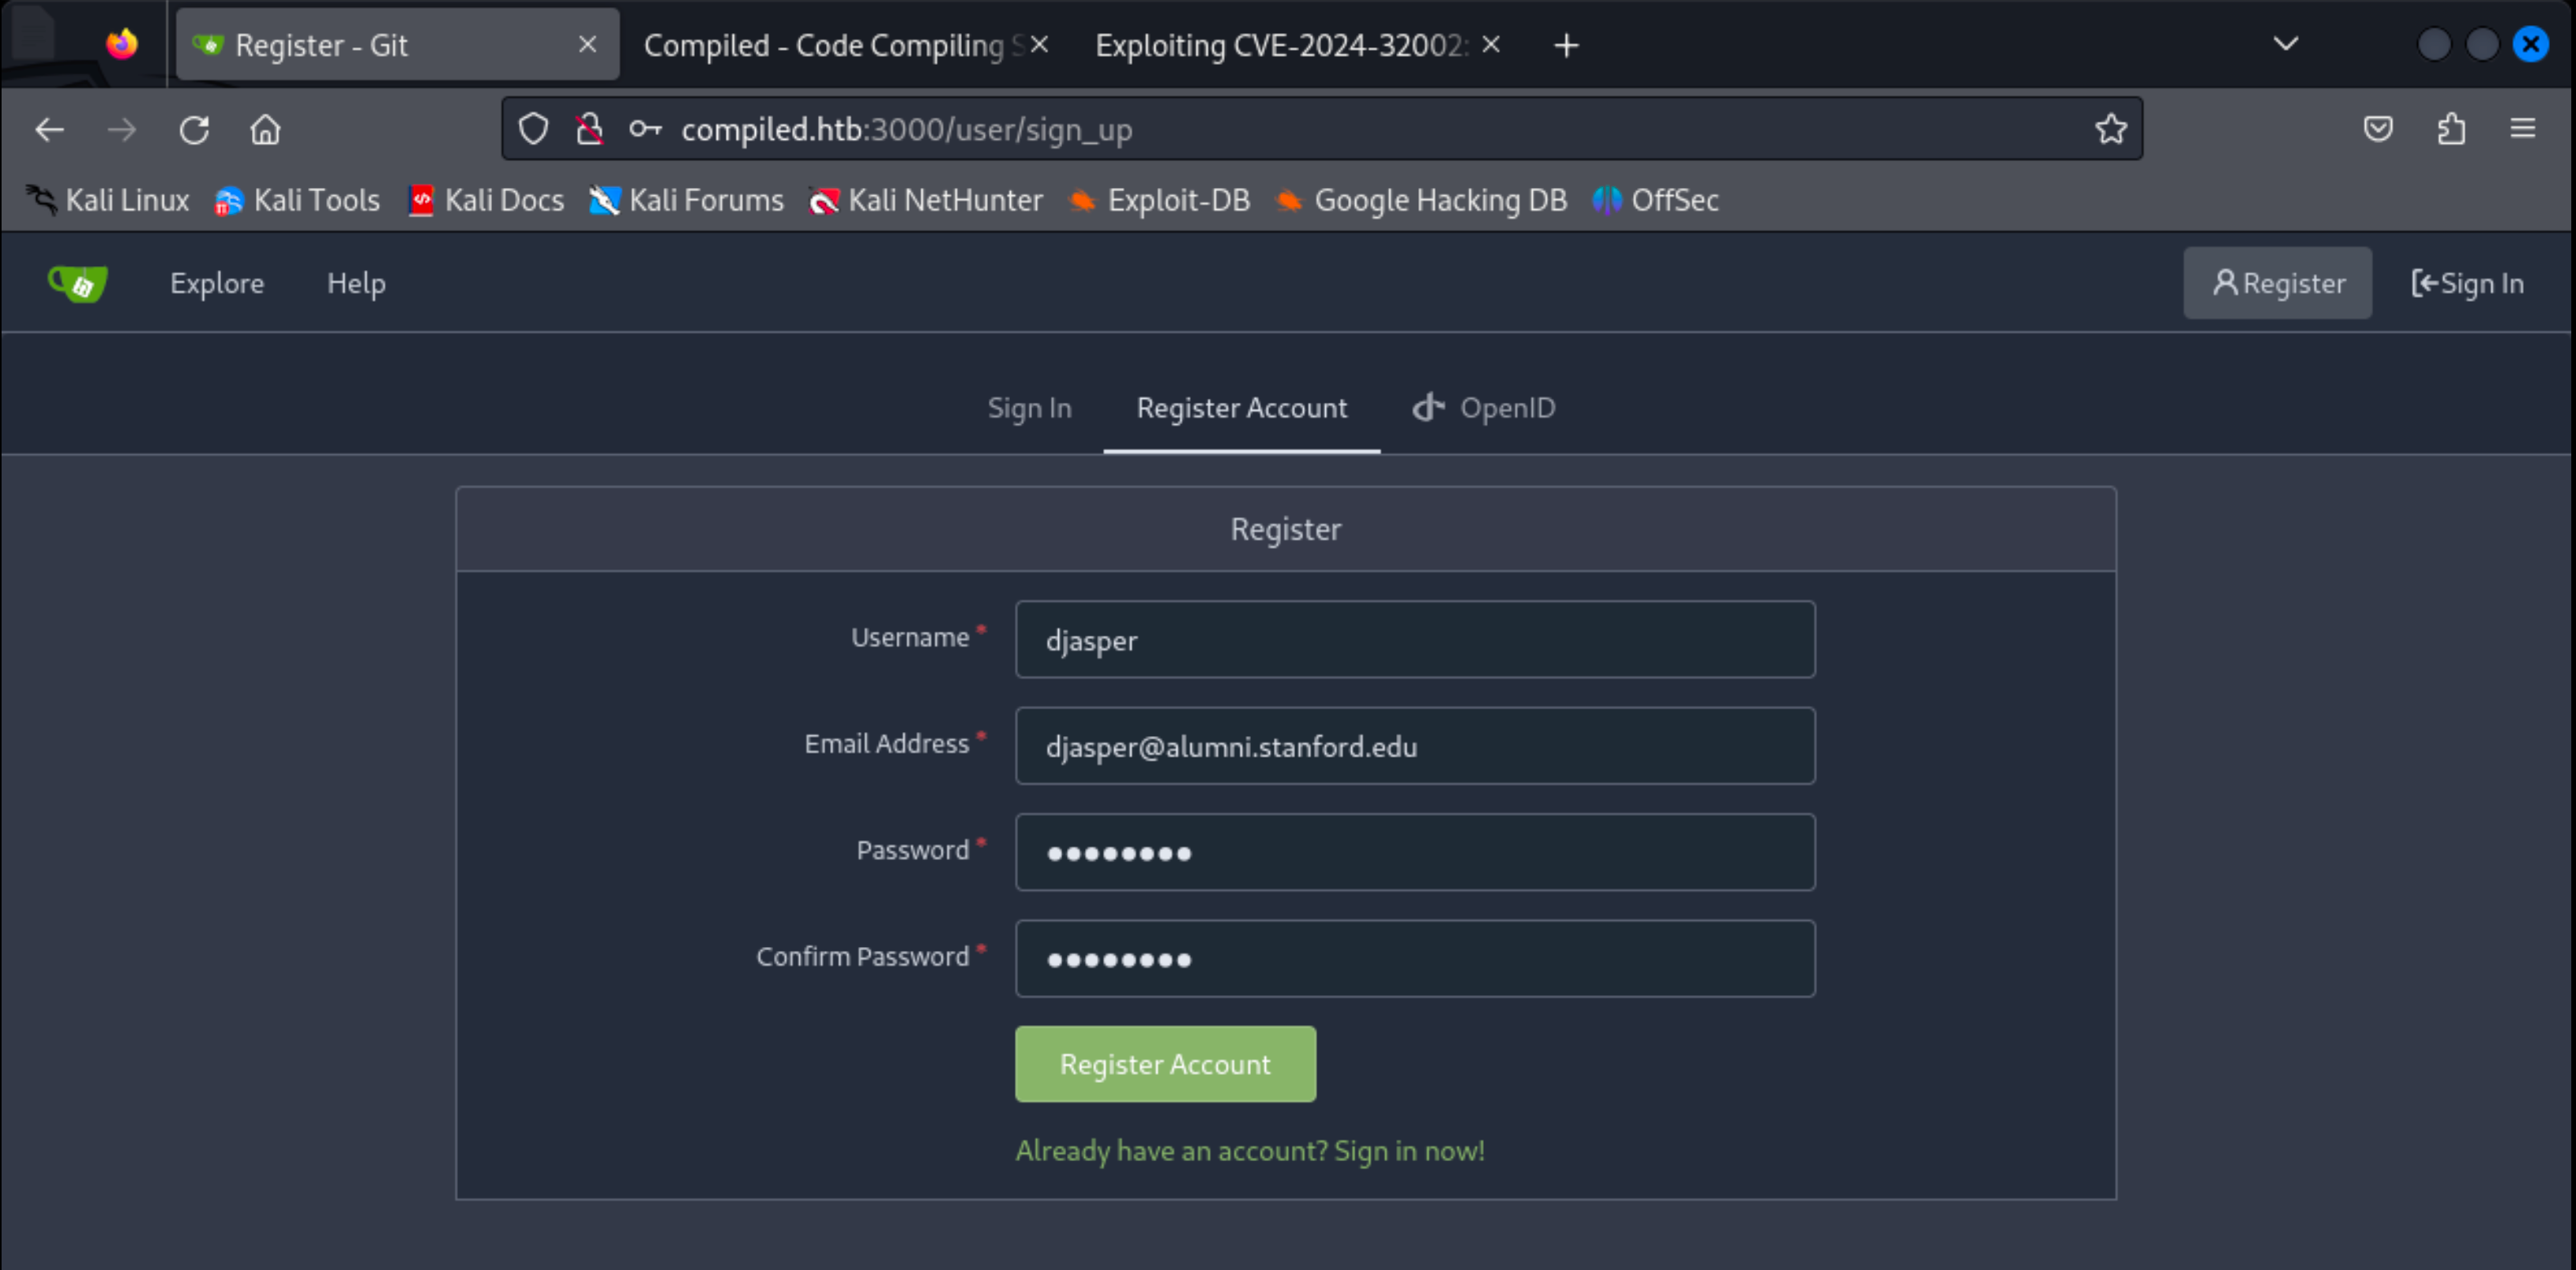Switch to the OpenID tab
The image size is (2576, 1270).
1484,408
